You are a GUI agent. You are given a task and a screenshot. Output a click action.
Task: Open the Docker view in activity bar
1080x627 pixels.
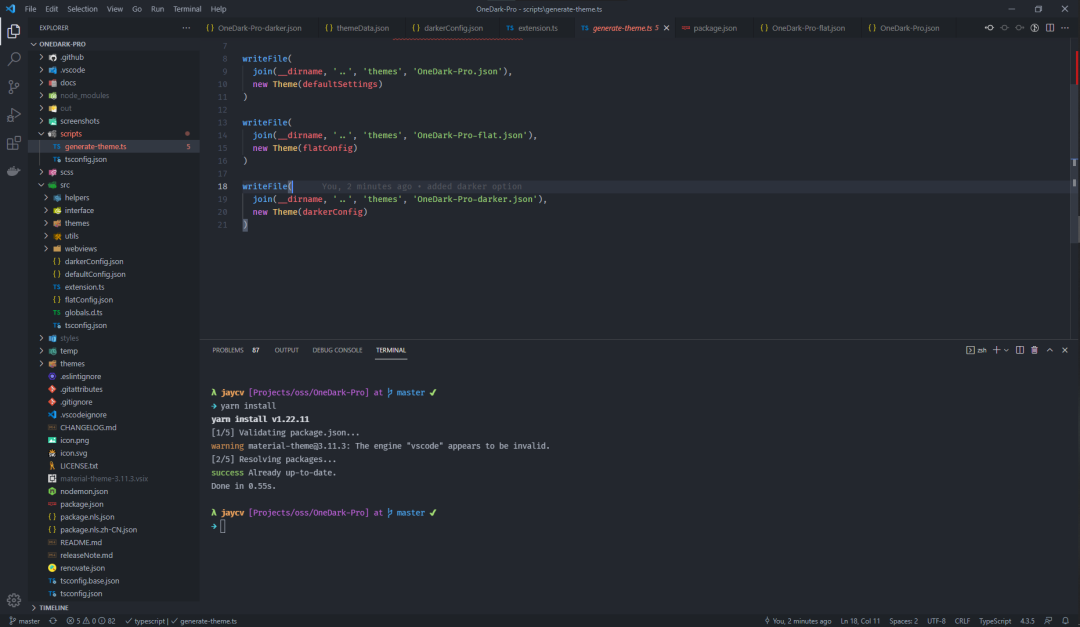pyautogui.click(x=14, y=171)
